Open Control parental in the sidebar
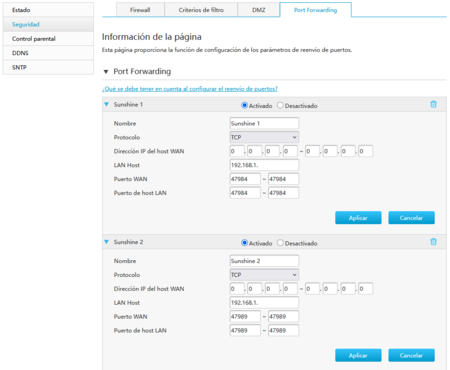The width and height of the screenshot is (450, 370). (x=48, y=39)
